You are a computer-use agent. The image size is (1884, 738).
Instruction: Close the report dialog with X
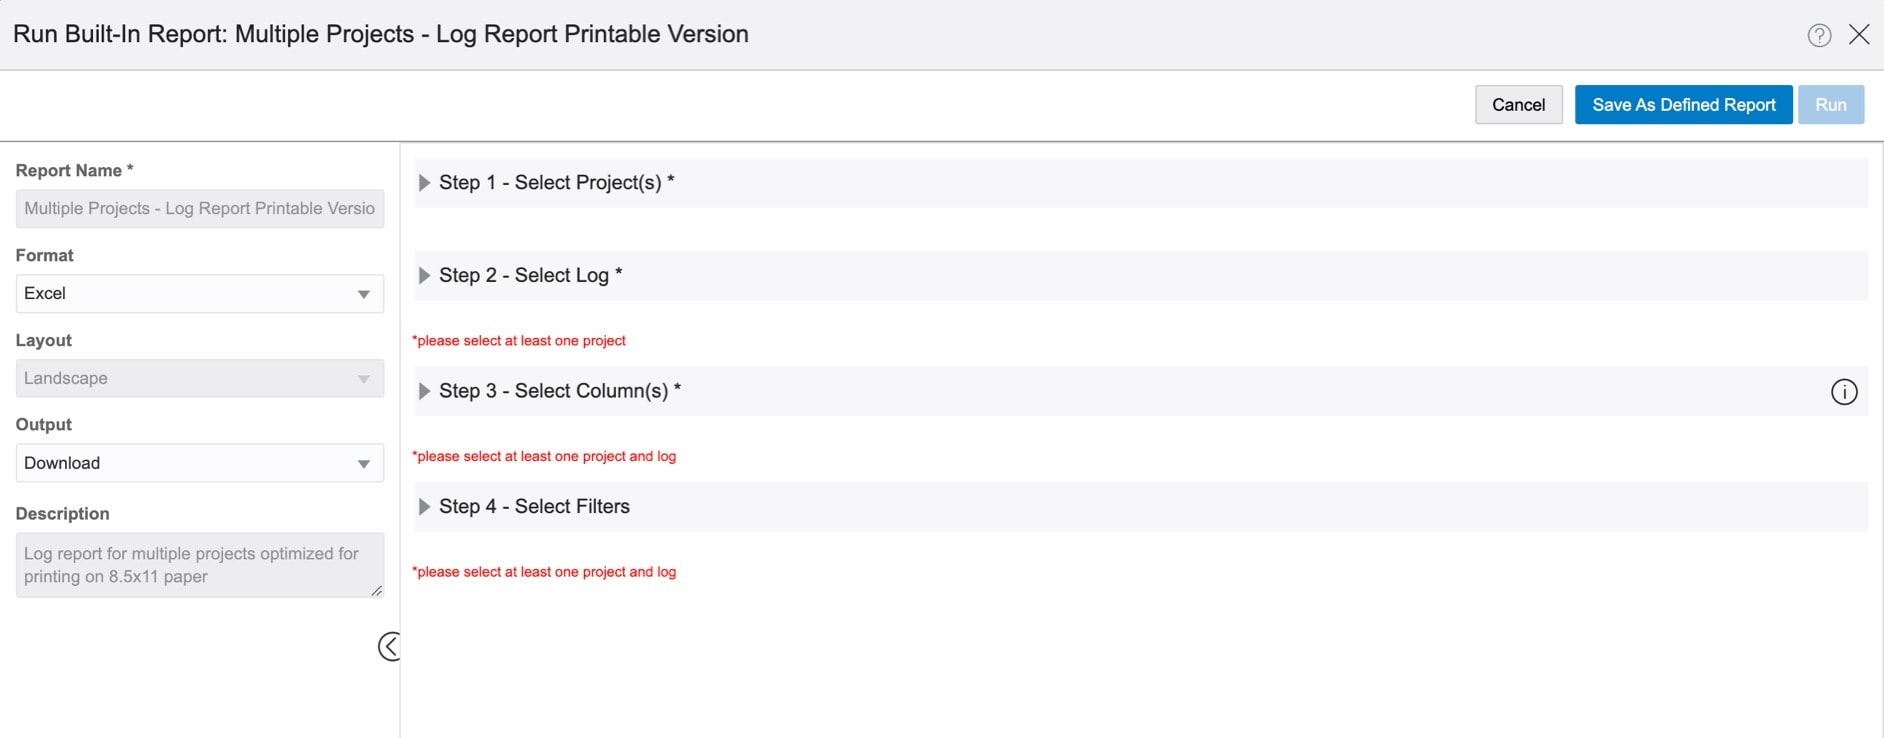click(1859, 34)
